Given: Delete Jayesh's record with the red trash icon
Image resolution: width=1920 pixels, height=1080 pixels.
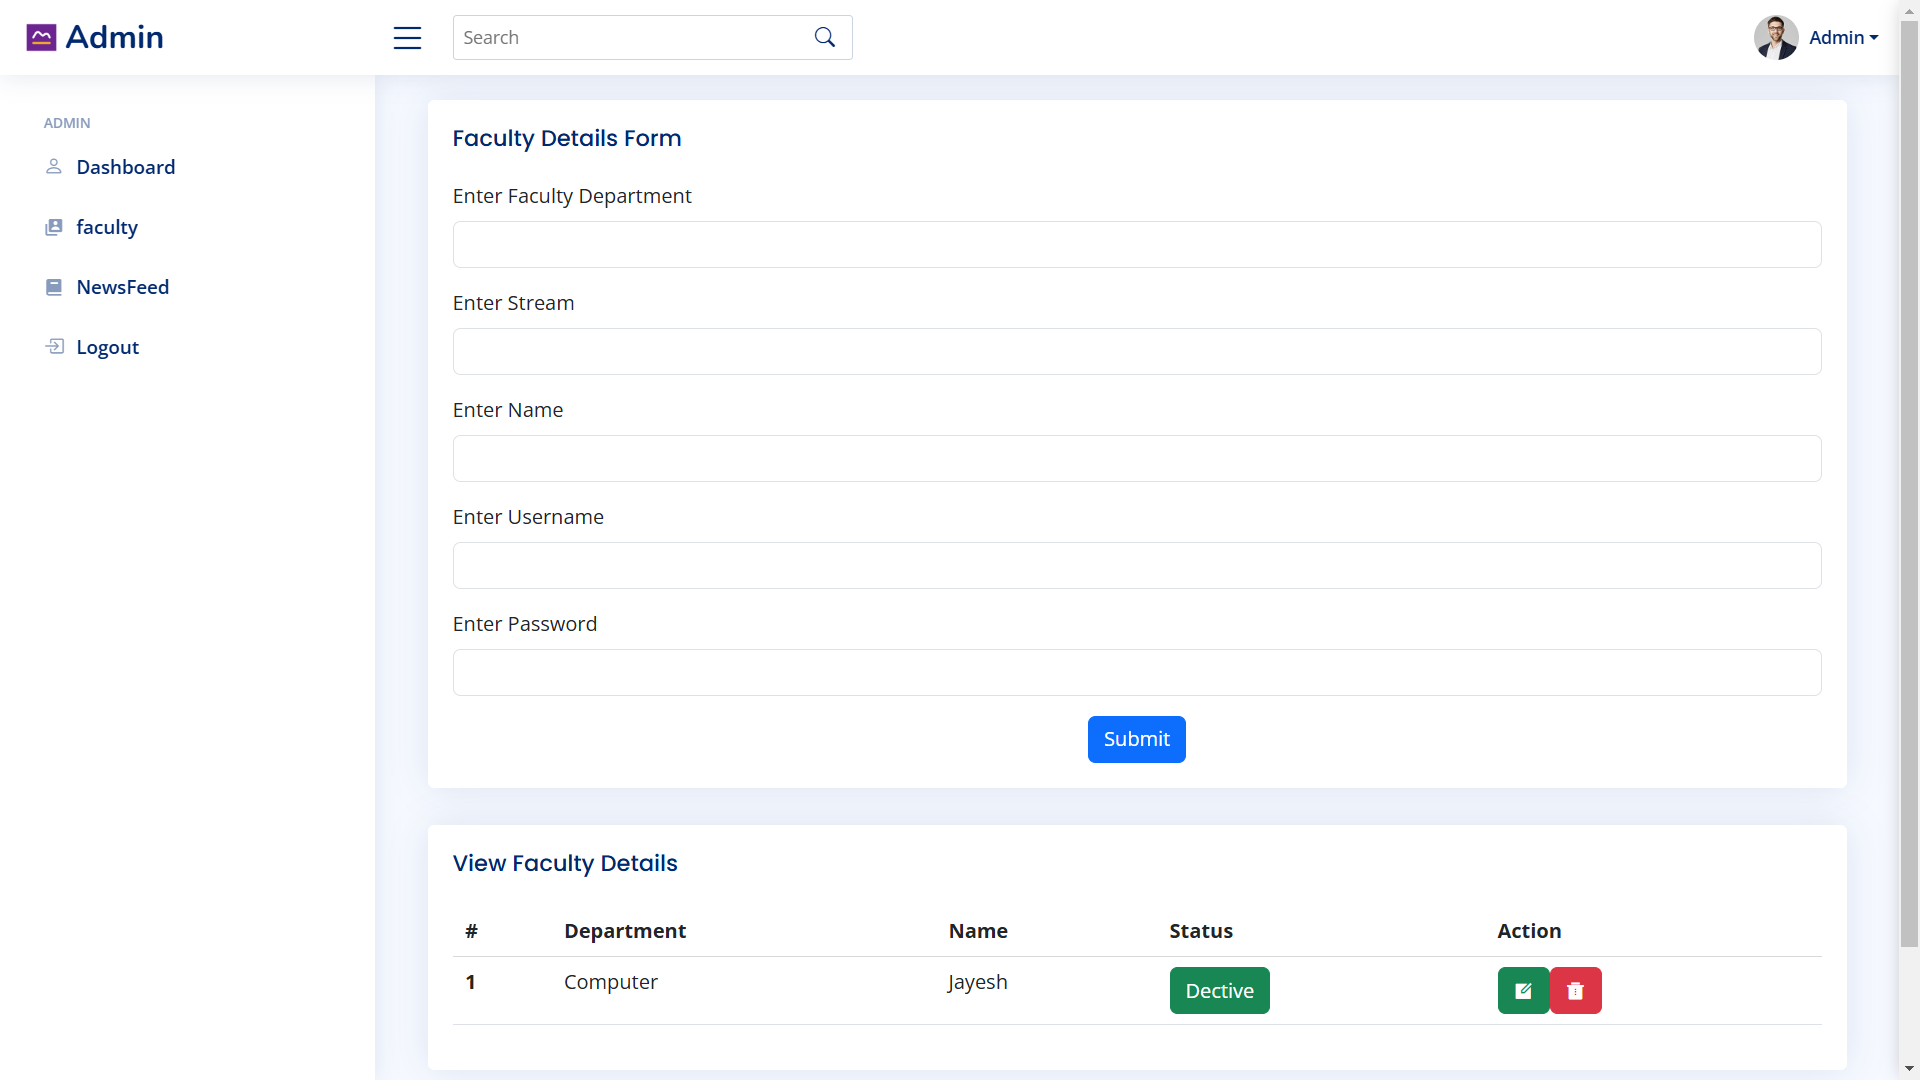Looking at the screenshot, I should [1575, 990].
